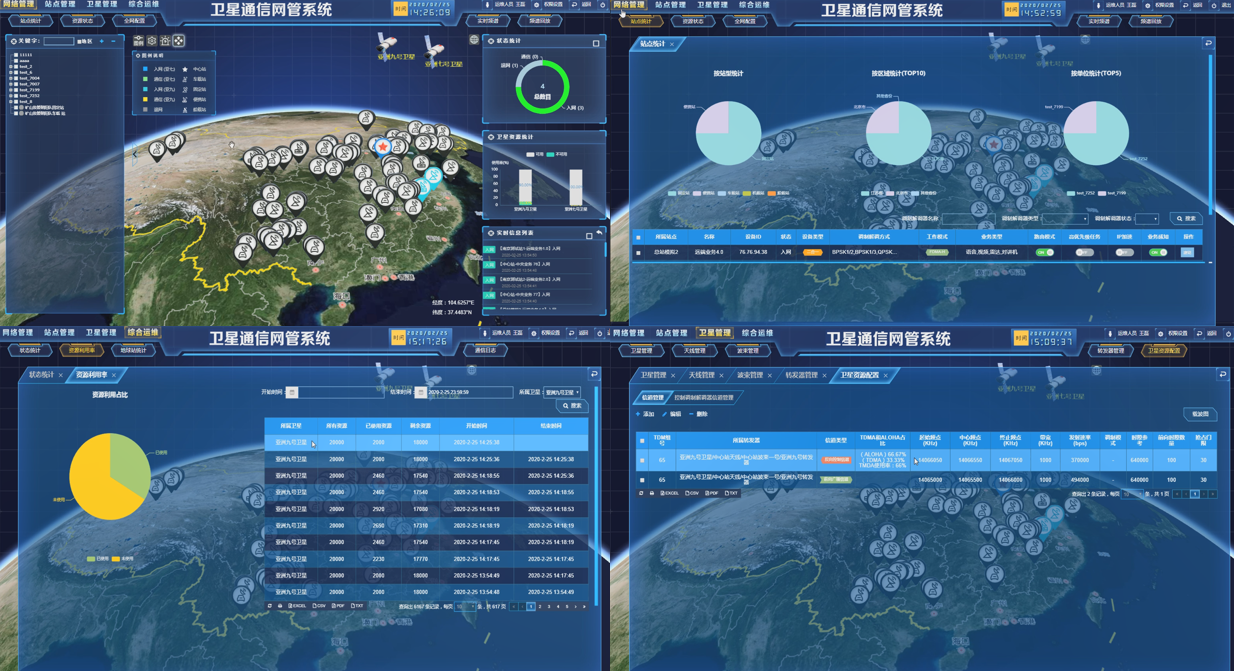Switch to the 状态统计 tab in the 资源利用率 window

pos(41,375)
